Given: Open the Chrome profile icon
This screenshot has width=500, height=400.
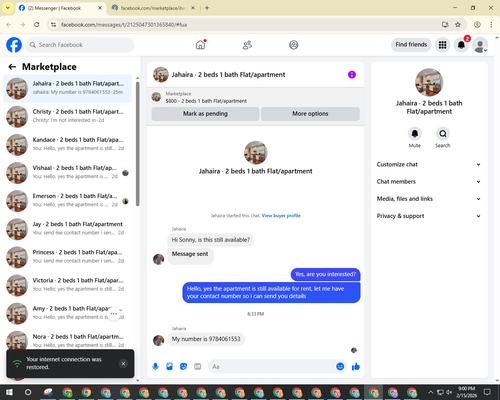Looking at the screenshot, I should tap(477, 25).
